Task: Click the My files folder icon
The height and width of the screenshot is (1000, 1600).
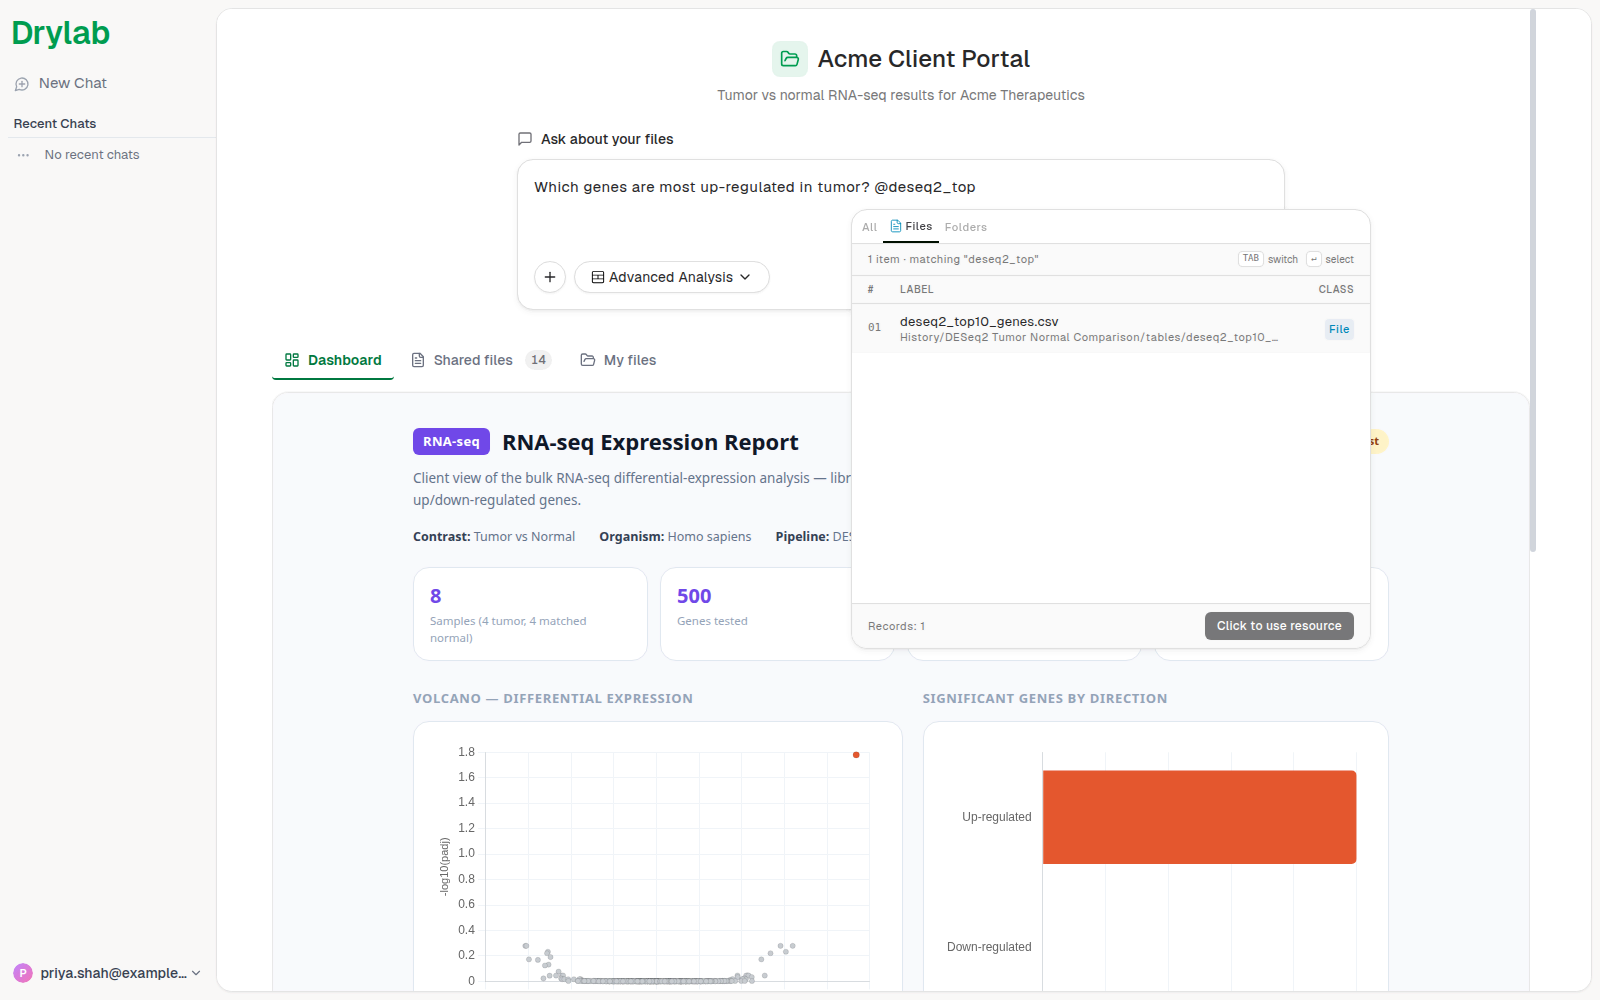Action: [588, 360]
